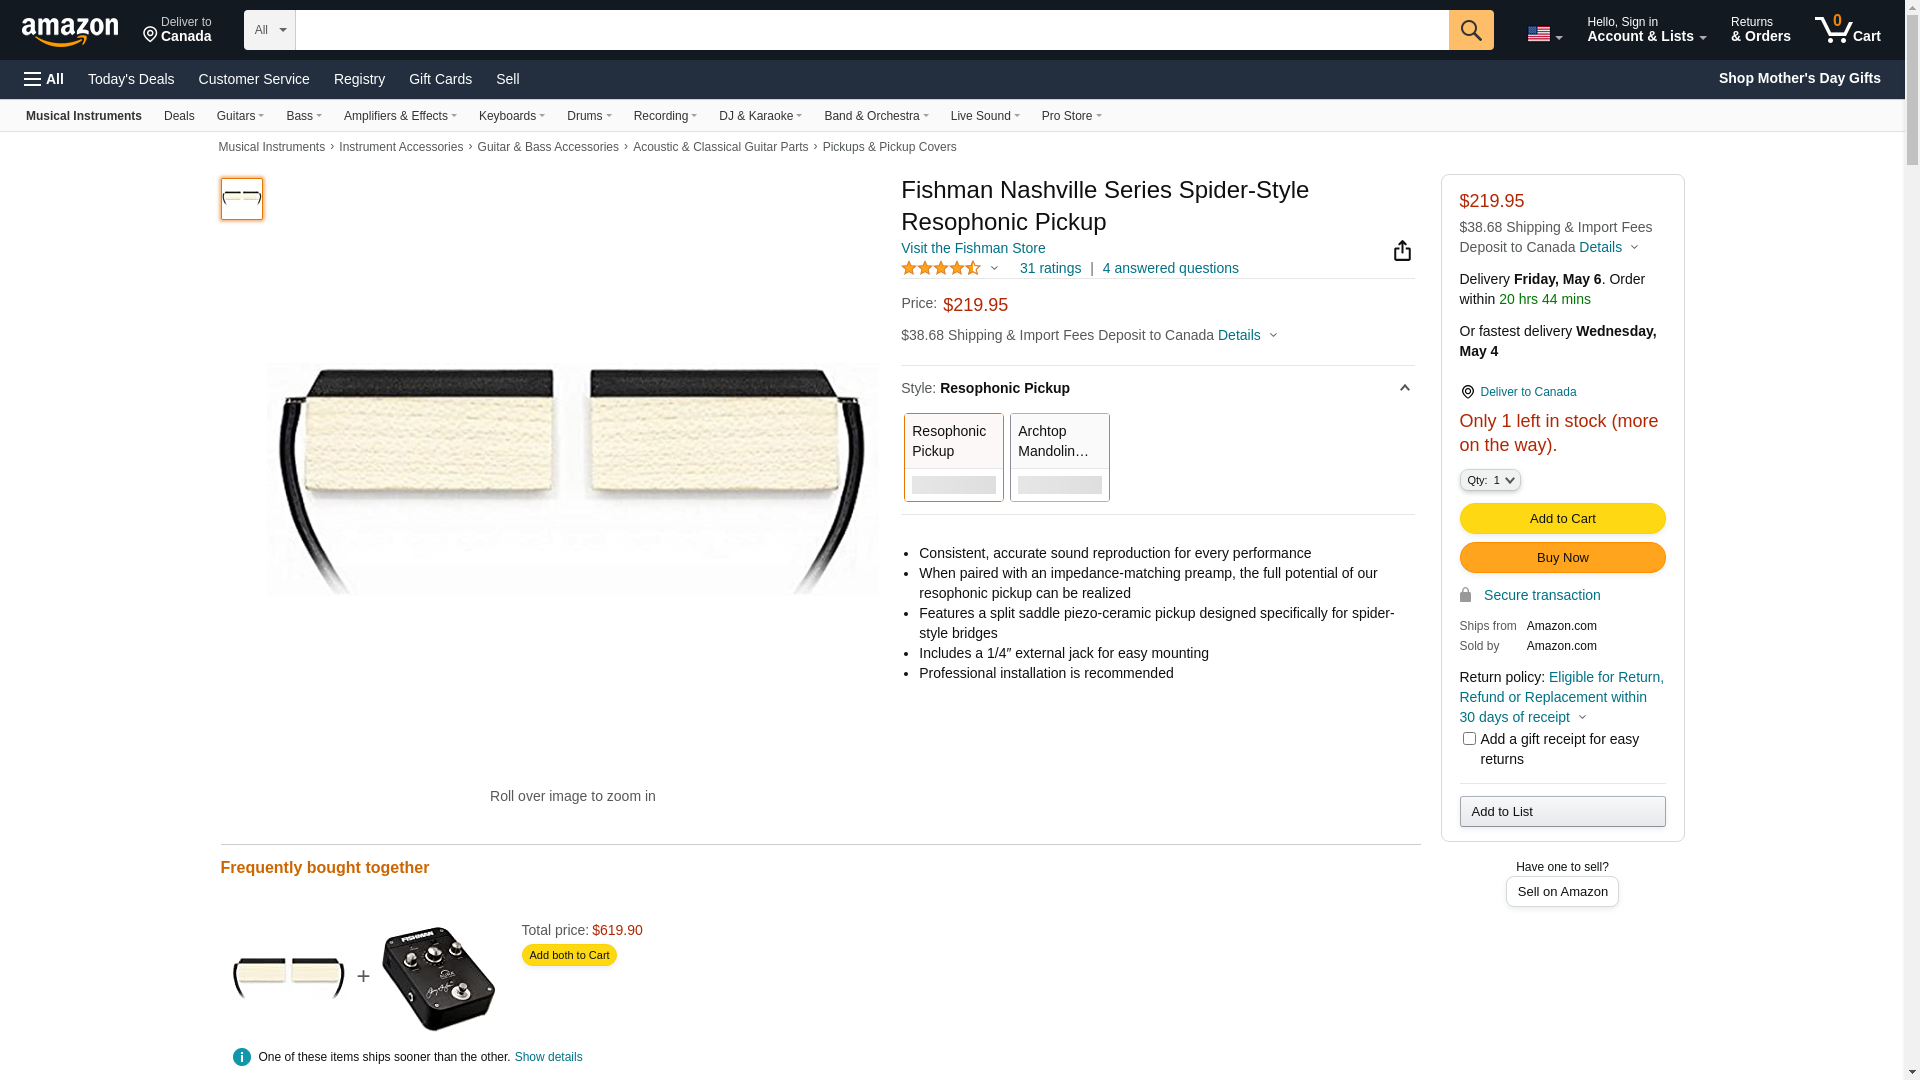Collapse the Style section chevron
Viewport: 1920px width, 1080px height.
(1404, 388)
